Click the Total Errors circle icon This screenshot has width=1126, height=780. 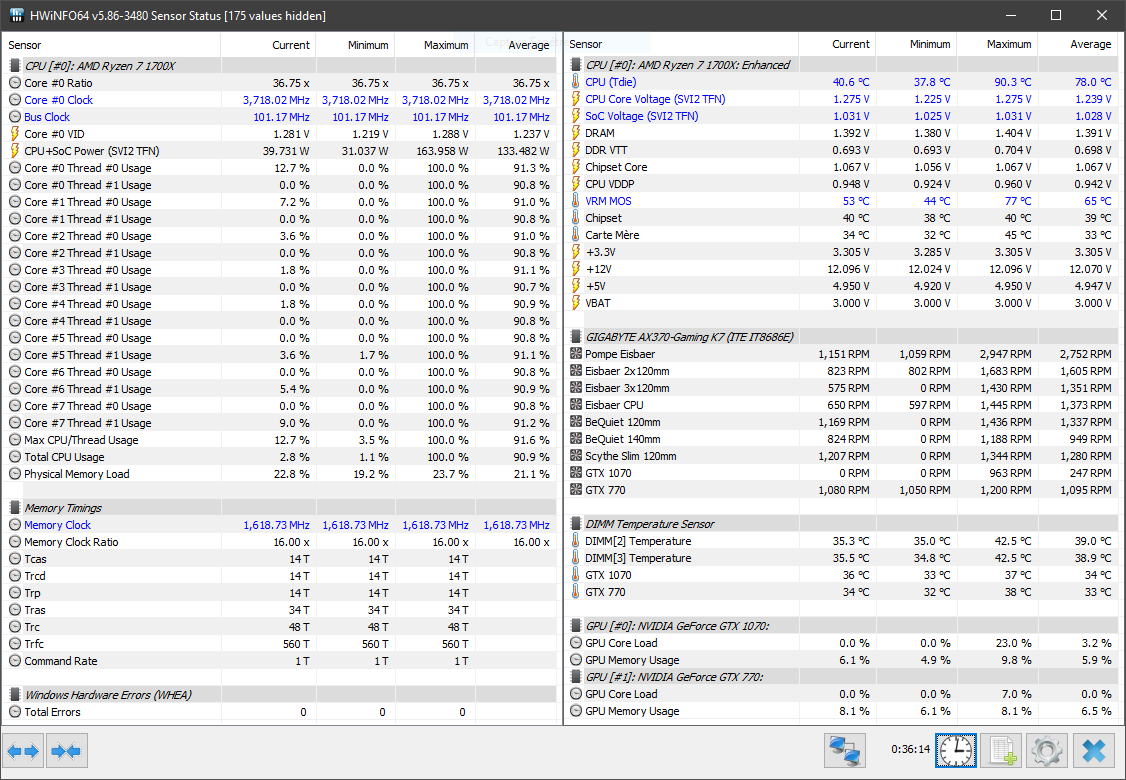15,712
